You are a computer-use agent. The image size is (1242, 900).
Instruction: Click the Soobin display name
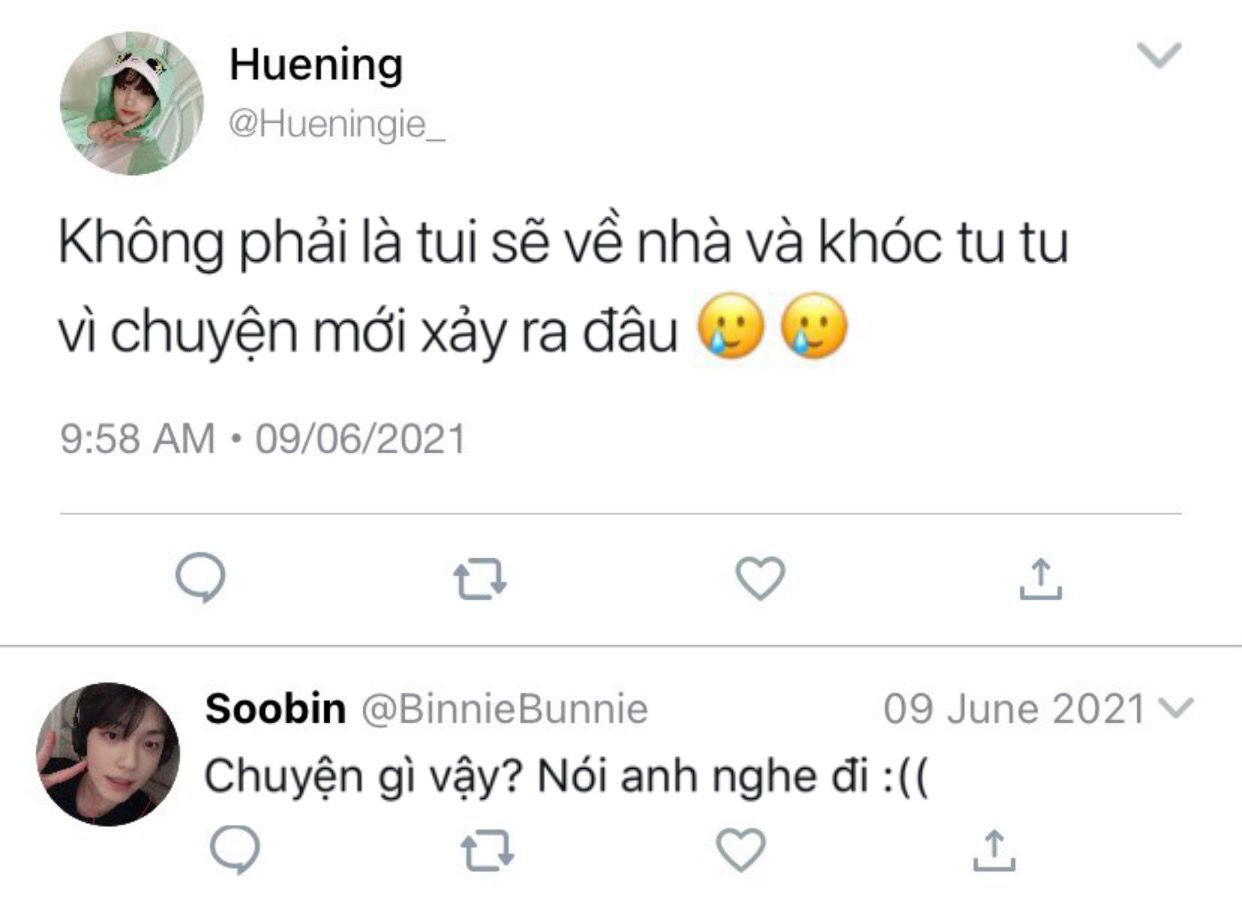[275, 709]
